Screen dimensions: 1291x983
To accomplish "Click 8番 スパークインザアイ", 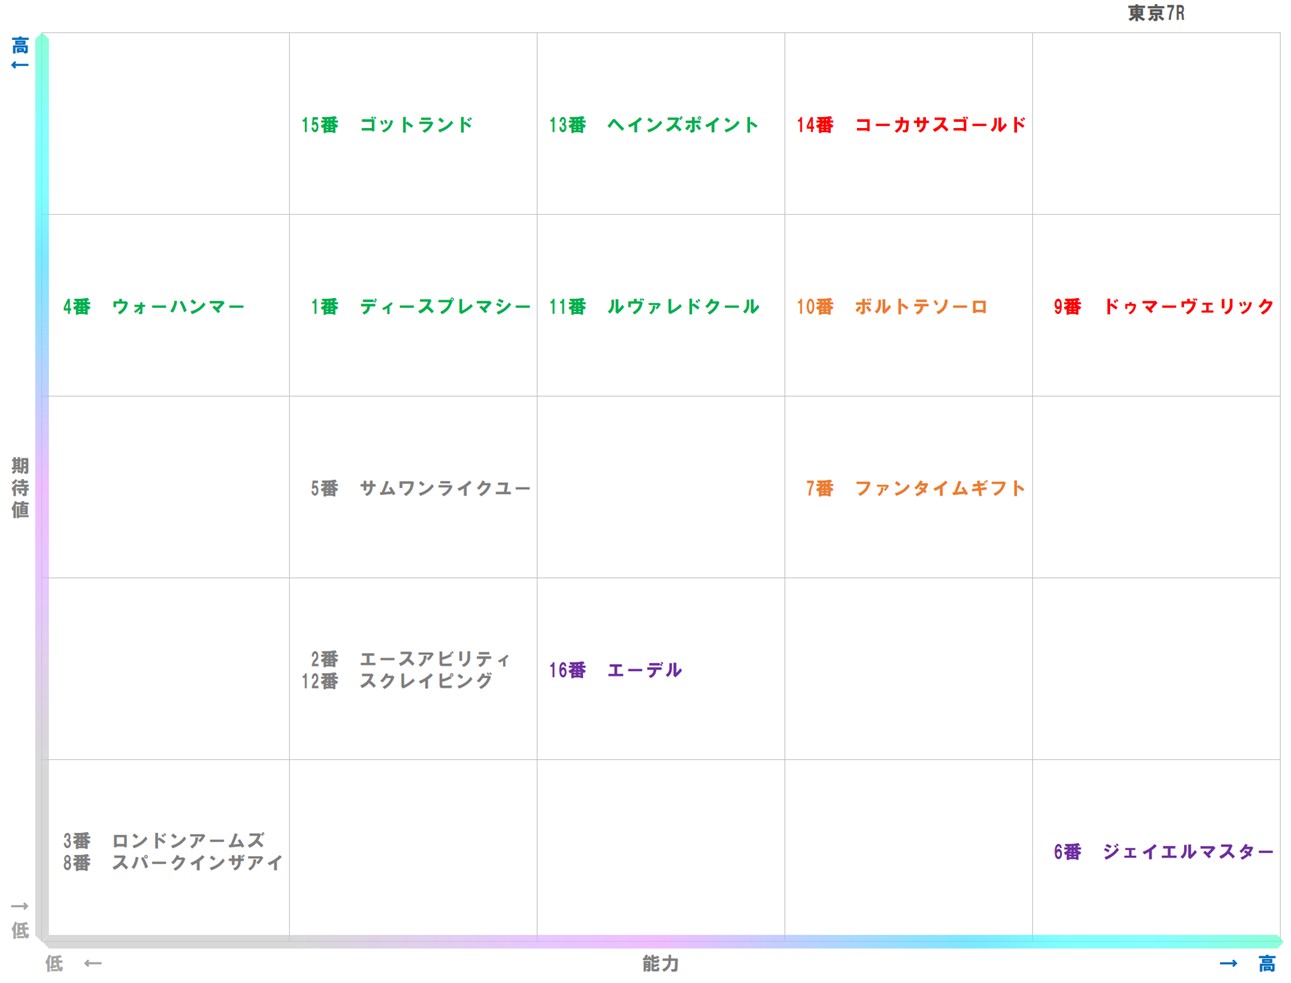I will [170, 862].
